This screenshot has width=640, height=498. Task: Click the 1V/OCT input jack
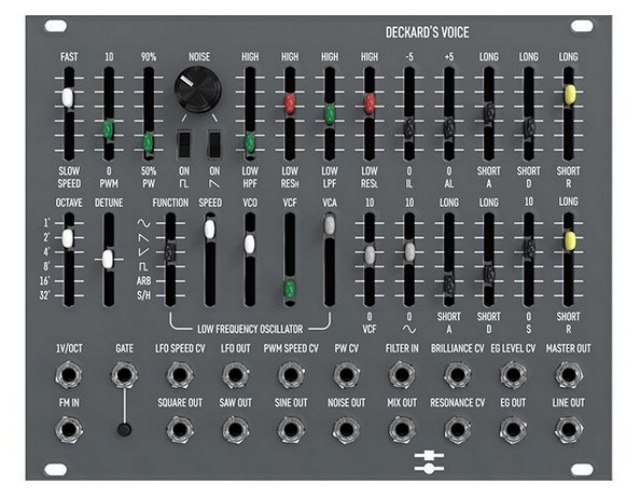tap(69, 375)
